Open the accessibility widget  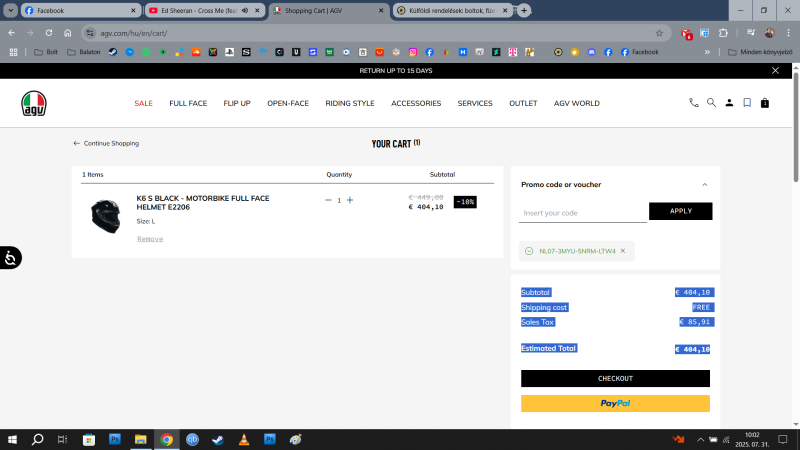point(10,258)
